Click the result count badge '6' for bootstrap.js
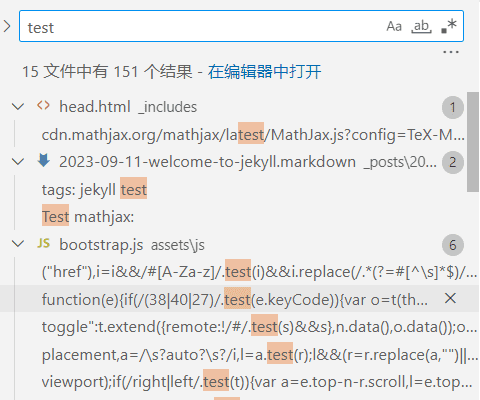This screenshot has height=400, width=480. [x=453, y=245]
